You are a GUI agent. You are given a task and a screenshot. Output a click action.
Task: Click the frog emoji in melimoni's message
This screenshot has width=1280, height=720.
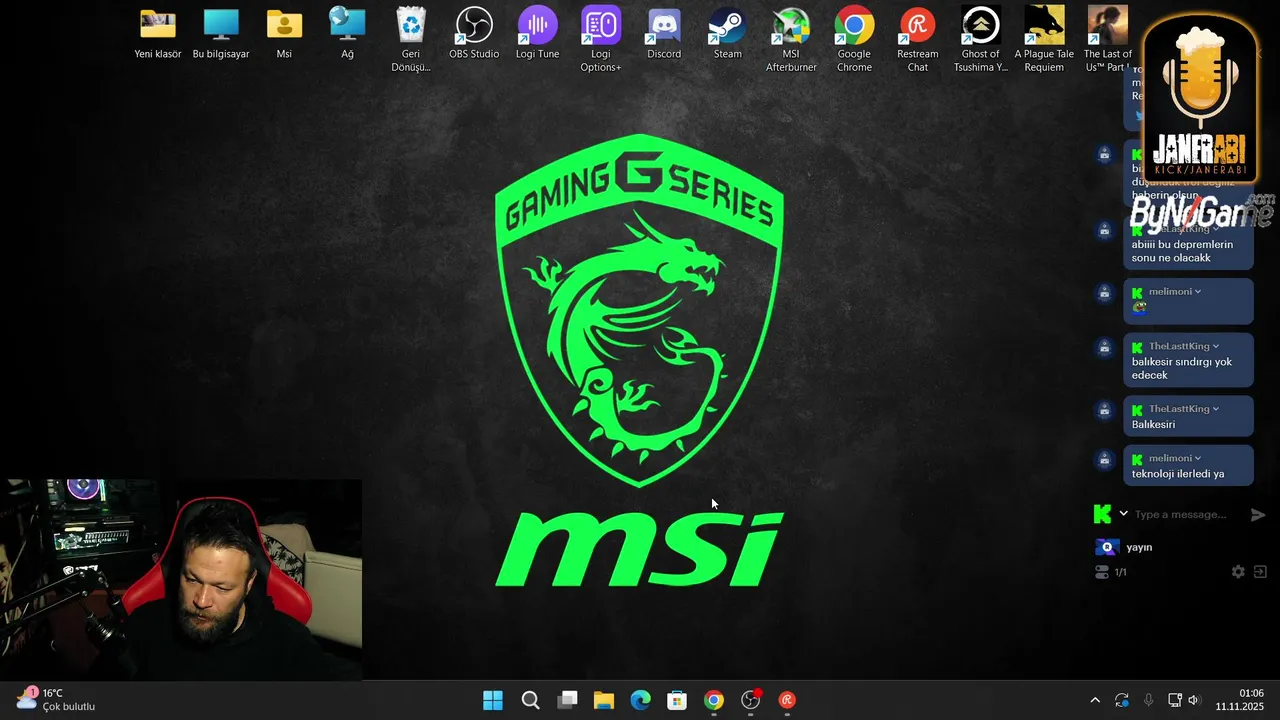coord(1139,309)
